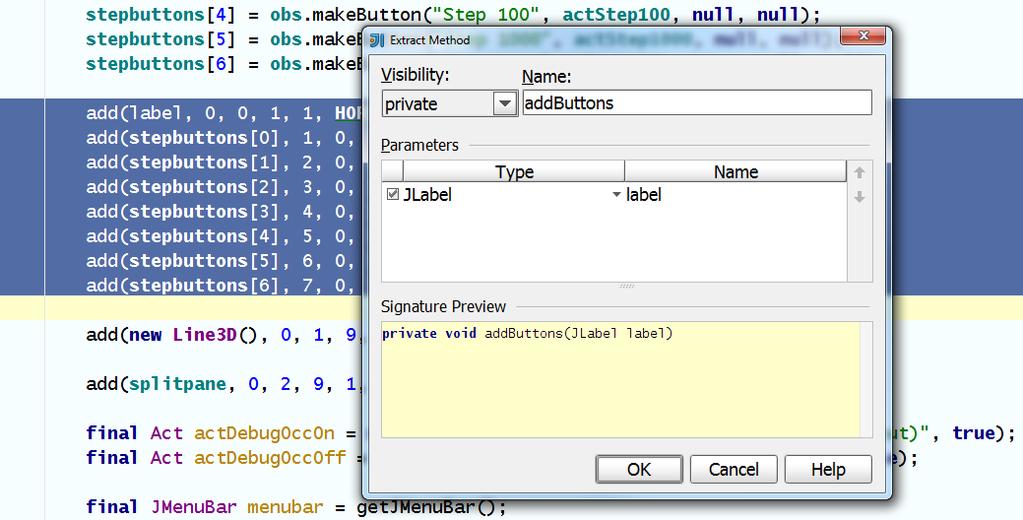Close the Extract Method dialog
This screenshot has width=1023, height=520.
[x=863, y=37]
